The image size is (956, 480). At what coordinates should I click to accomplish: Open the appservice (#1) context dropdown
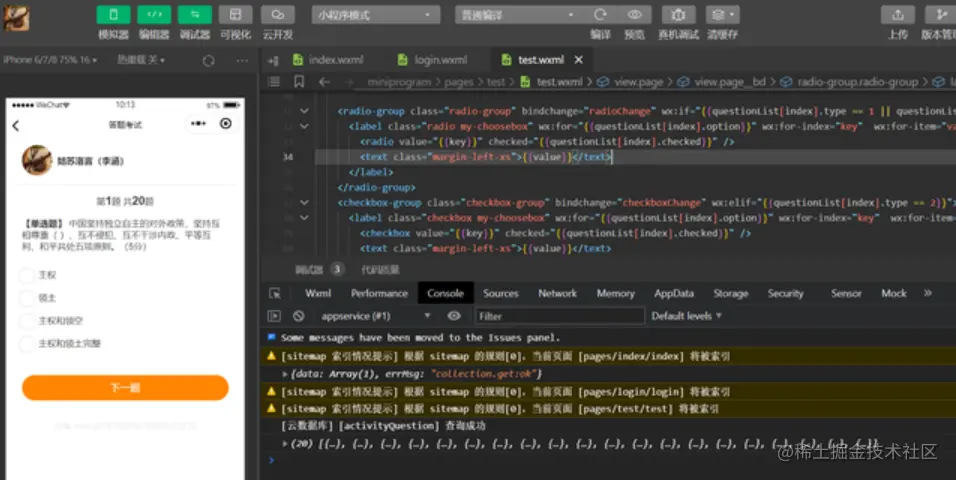(376, 316)
